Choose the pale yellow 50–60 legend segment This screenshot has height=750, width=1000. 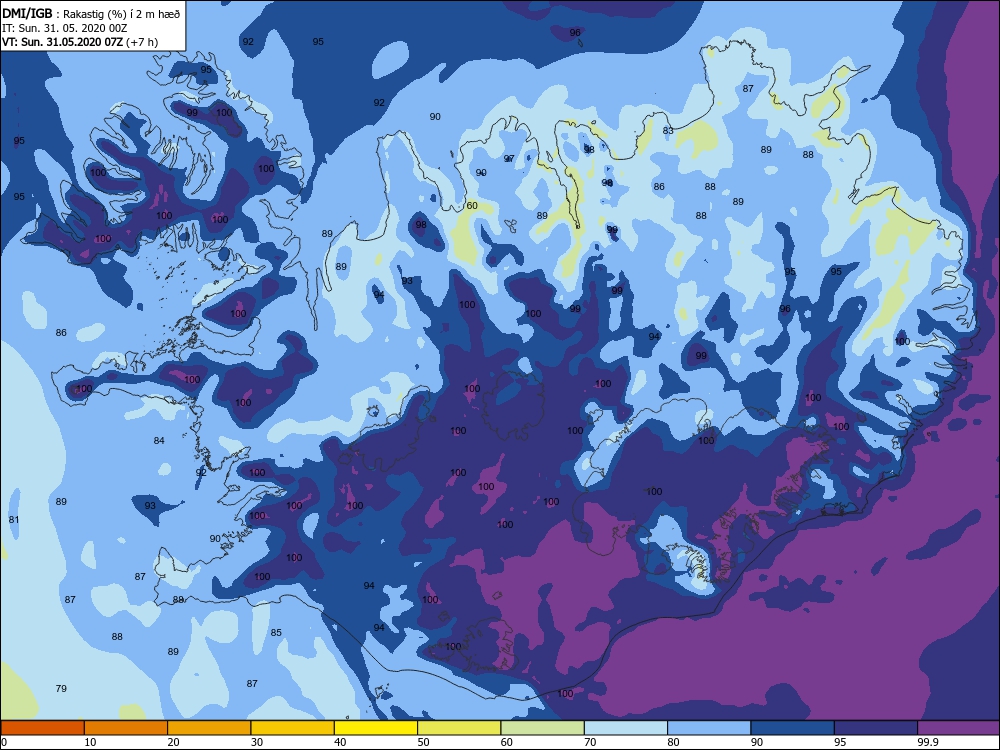tap(459, 728)
